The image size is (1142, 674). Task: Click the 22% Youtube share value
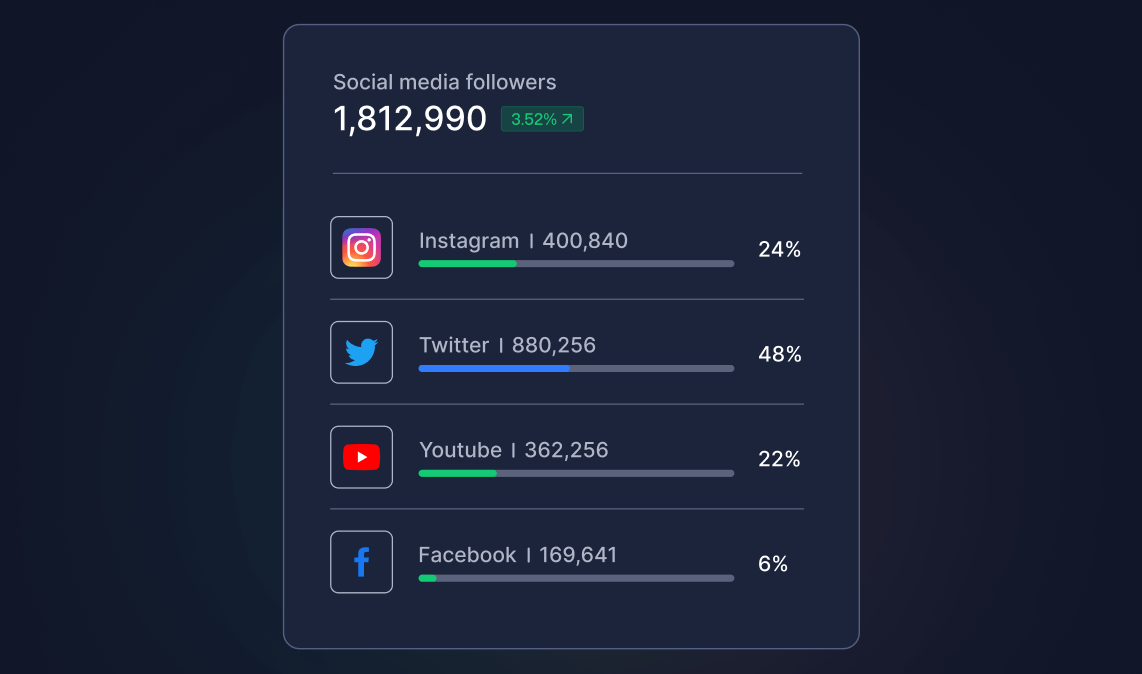[779, 459]
